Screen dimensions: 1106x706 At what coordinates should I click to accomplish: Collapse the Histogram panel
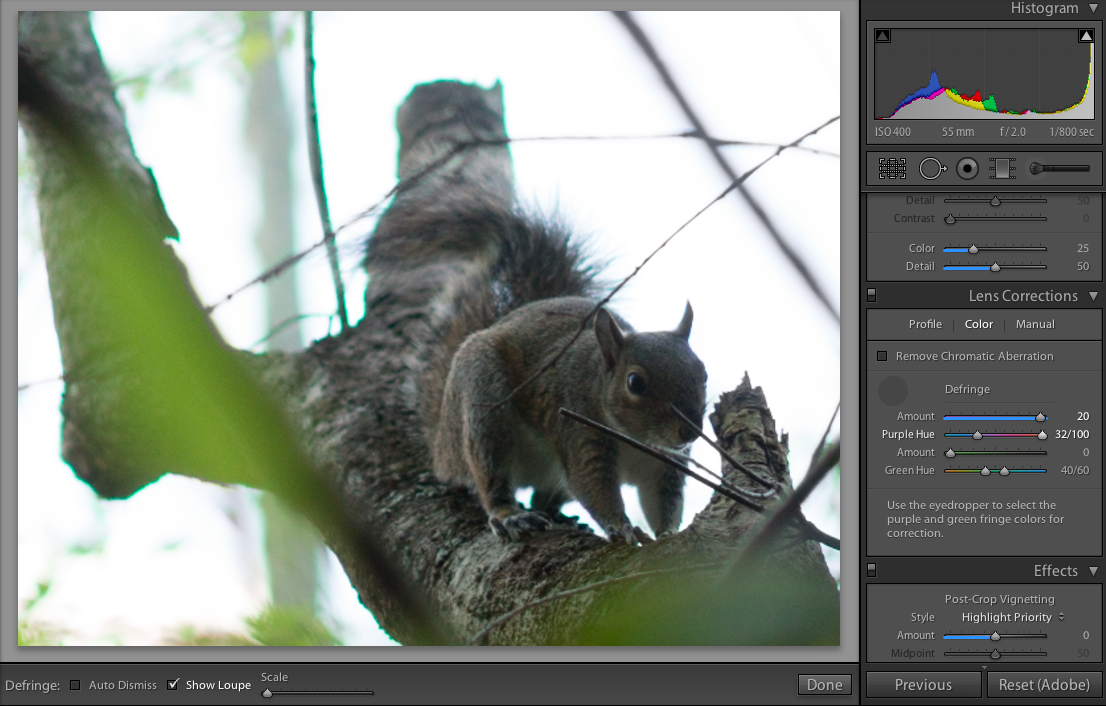(1092, 9)
